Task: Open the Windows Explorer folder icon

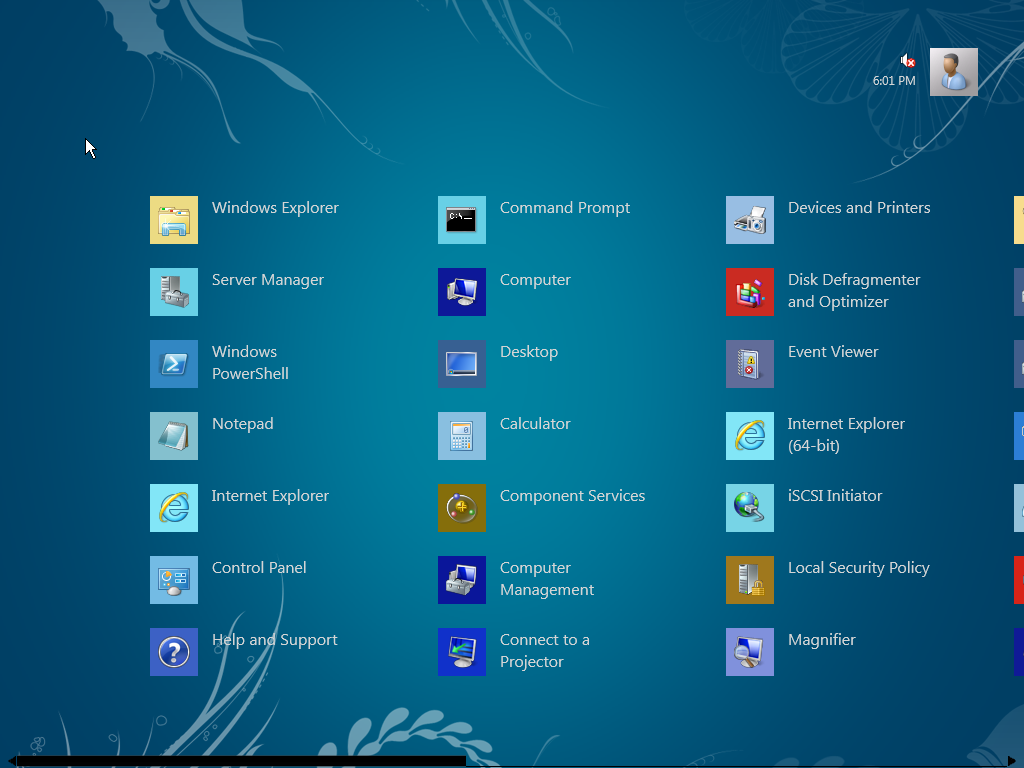Action: click(174, 220)
